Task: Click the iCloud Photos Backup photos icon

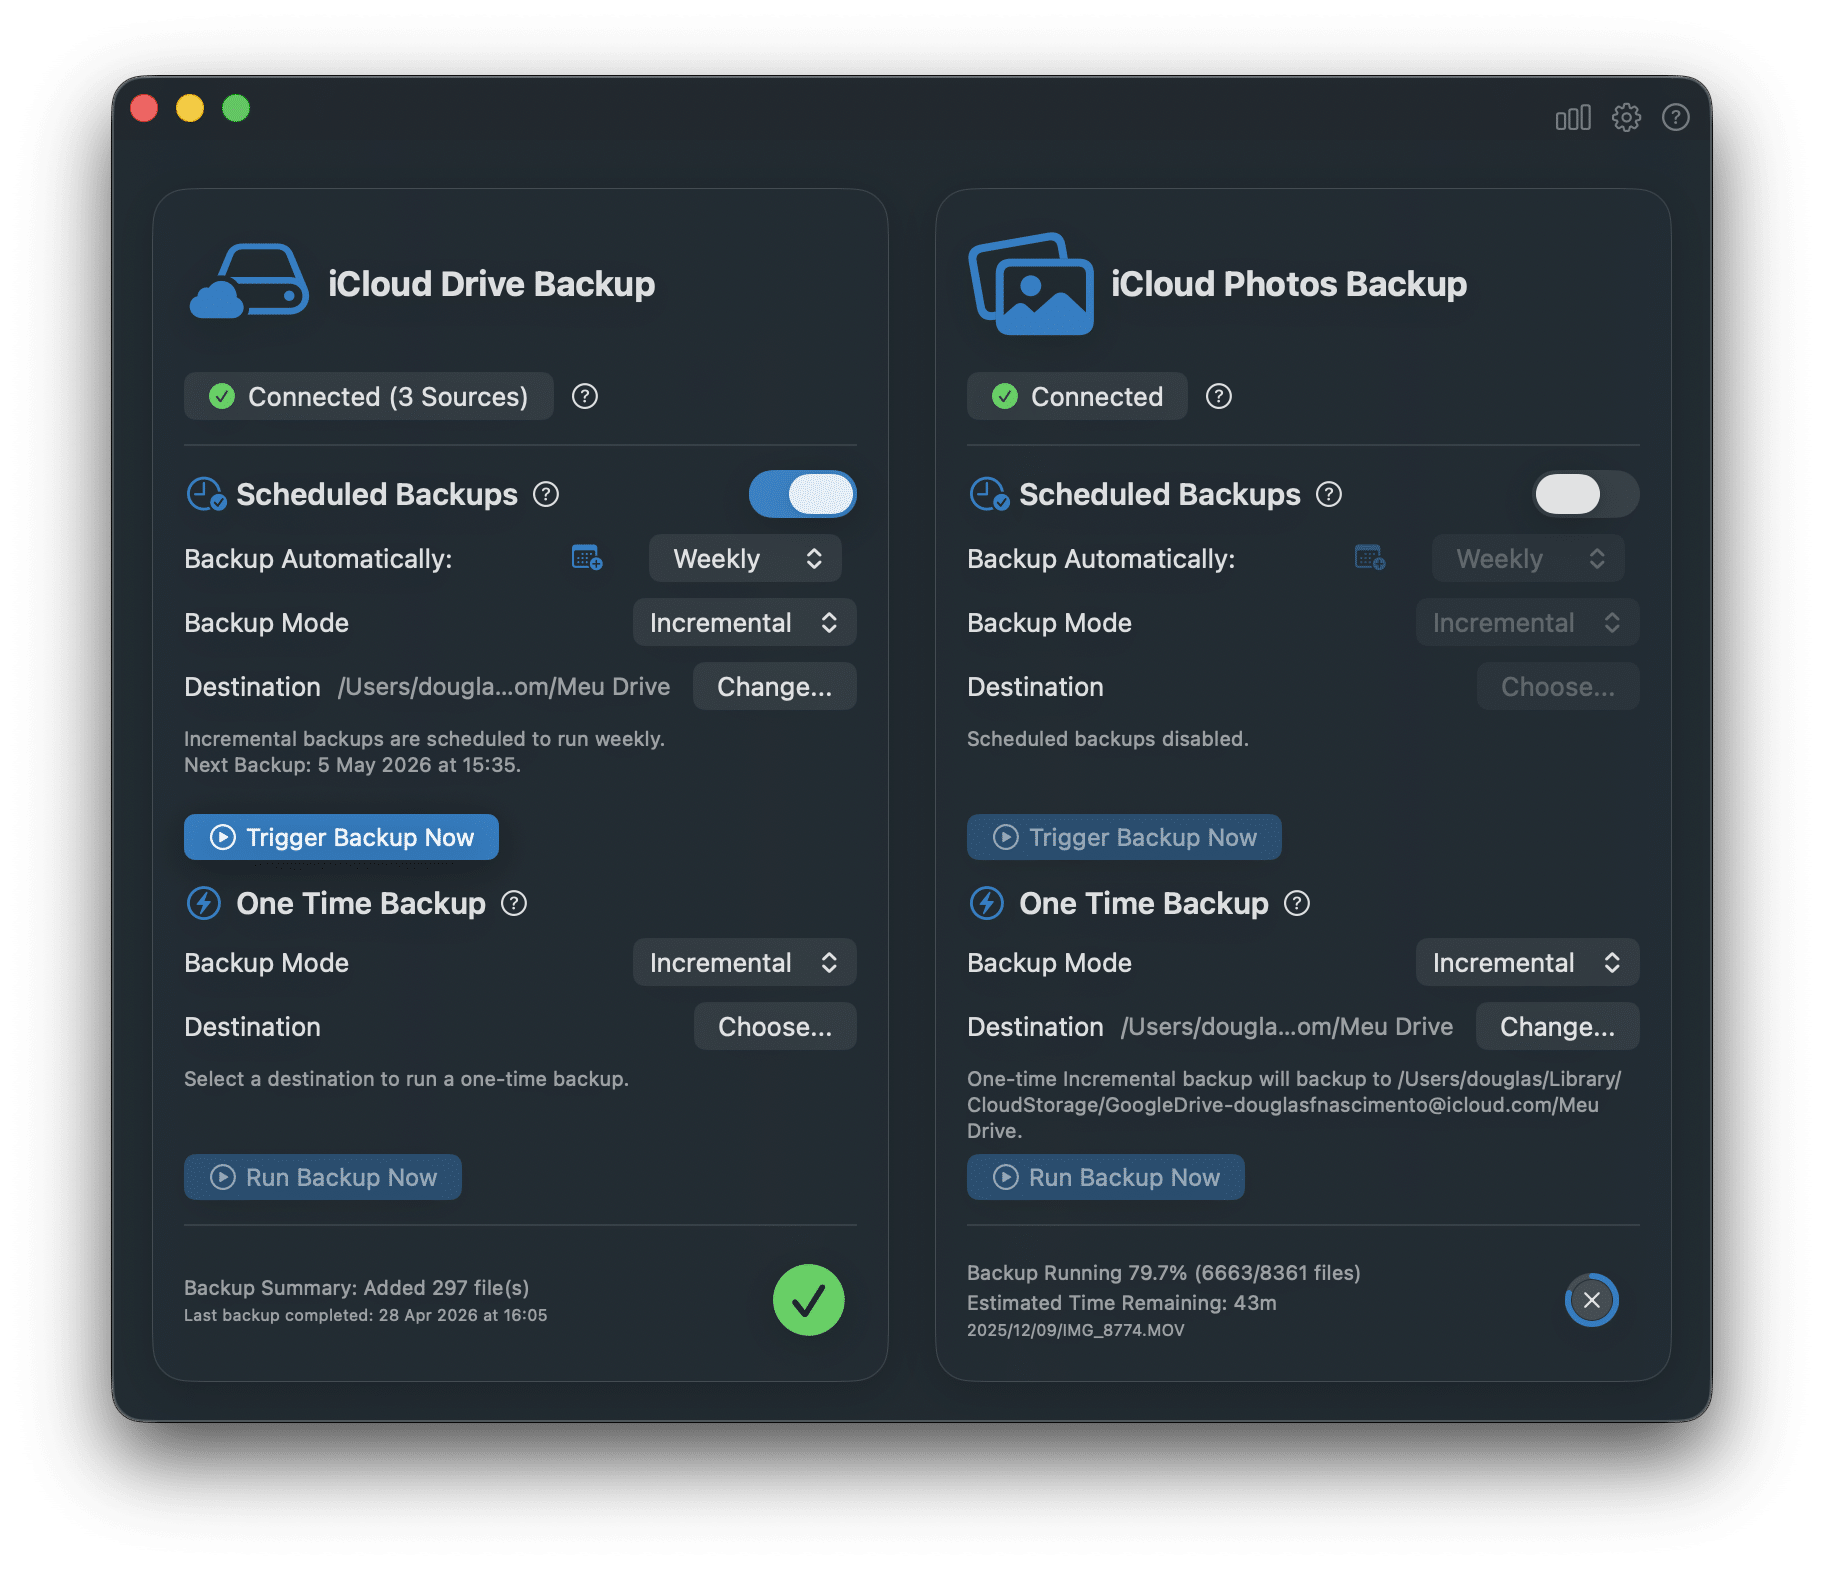Action: pos(1031,284)
